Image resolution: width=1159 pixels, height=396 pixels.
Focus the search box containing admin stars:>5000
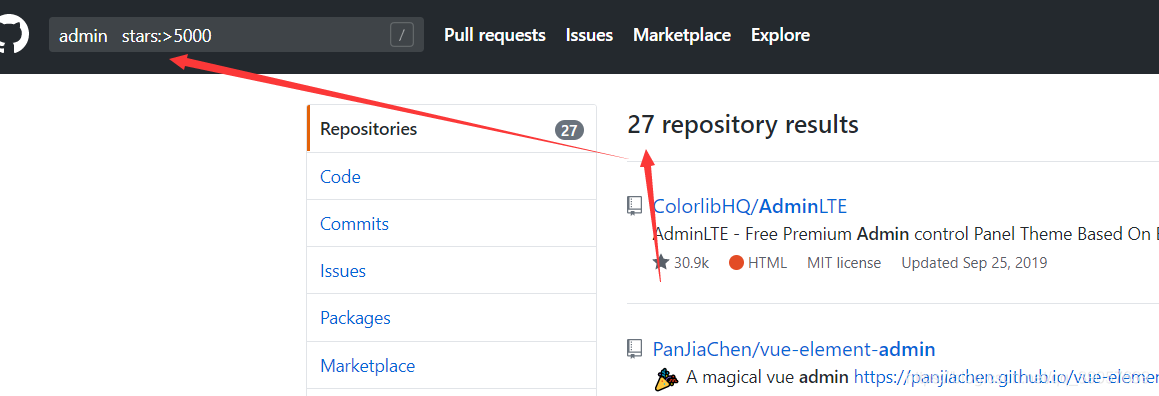click(237, 35)
